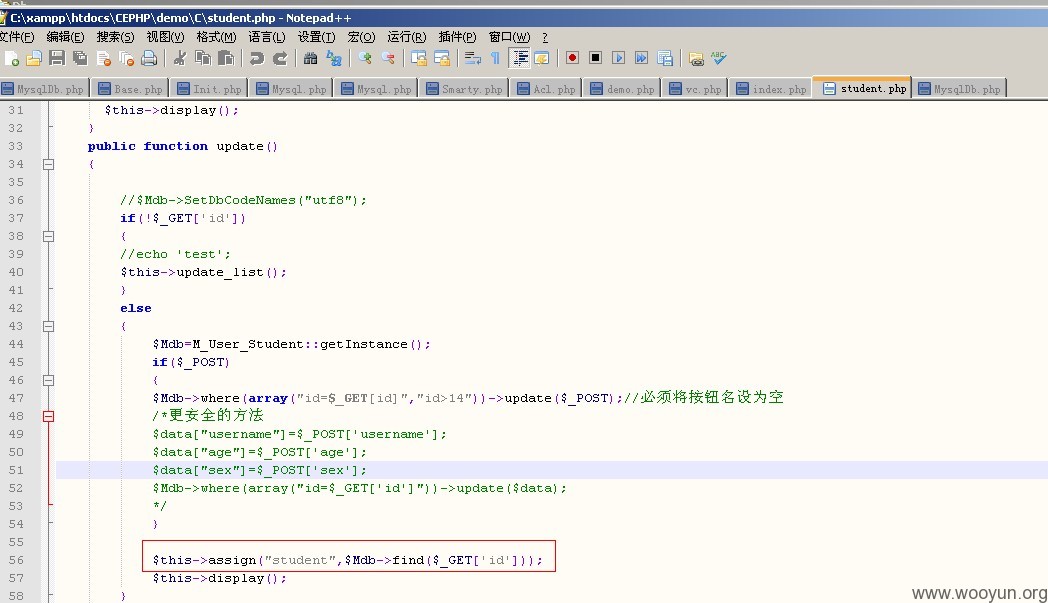Zoom in with the magnifier plus icon
Image resolution: width=1048 pixels, height=603 pixels.
point(365,59)
